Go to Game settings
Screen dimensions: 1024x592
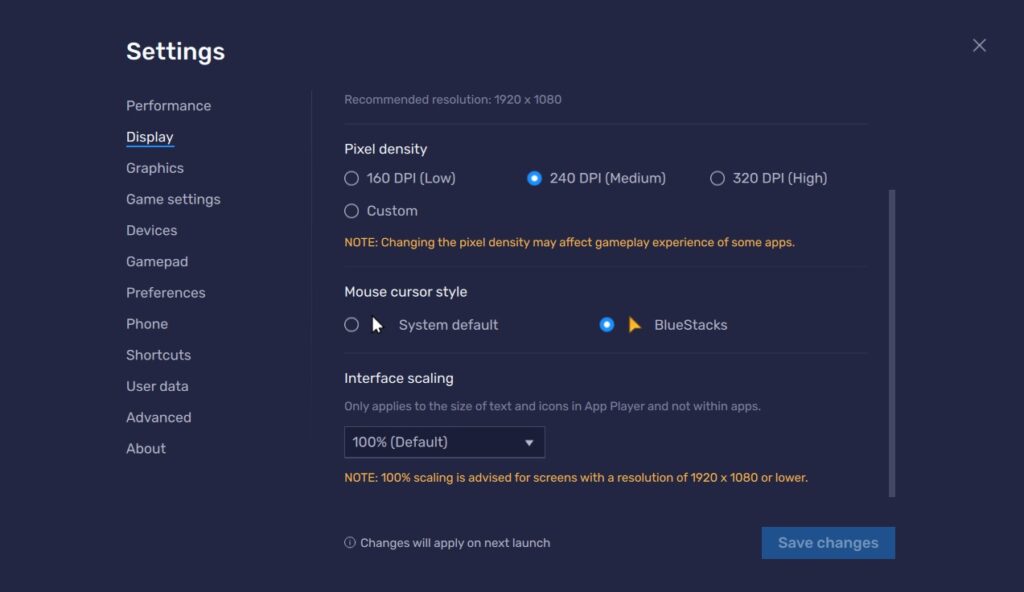(172, 199)
